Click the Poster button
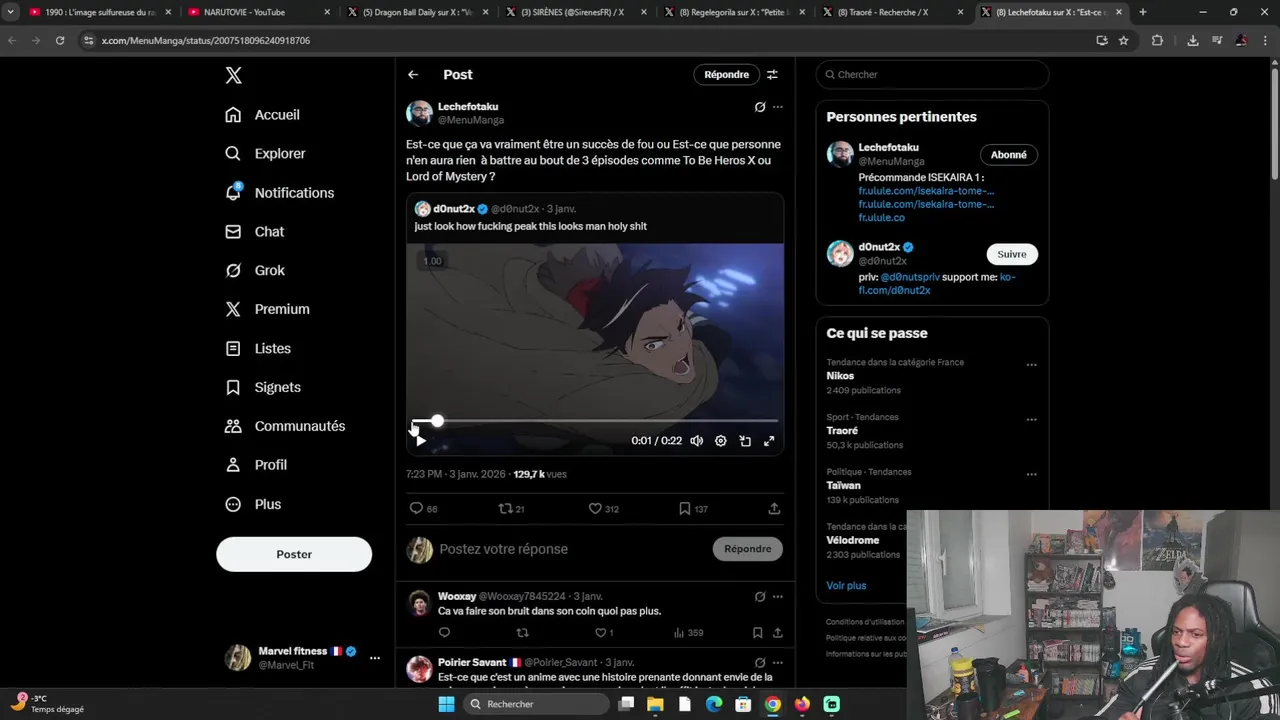The image size is (1280, 720). click(294, 554)
